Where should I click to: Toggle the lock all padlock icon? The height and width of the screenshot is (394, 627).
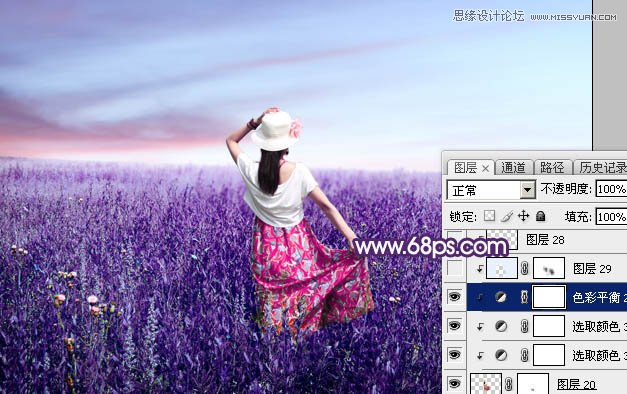click(541, 216)
